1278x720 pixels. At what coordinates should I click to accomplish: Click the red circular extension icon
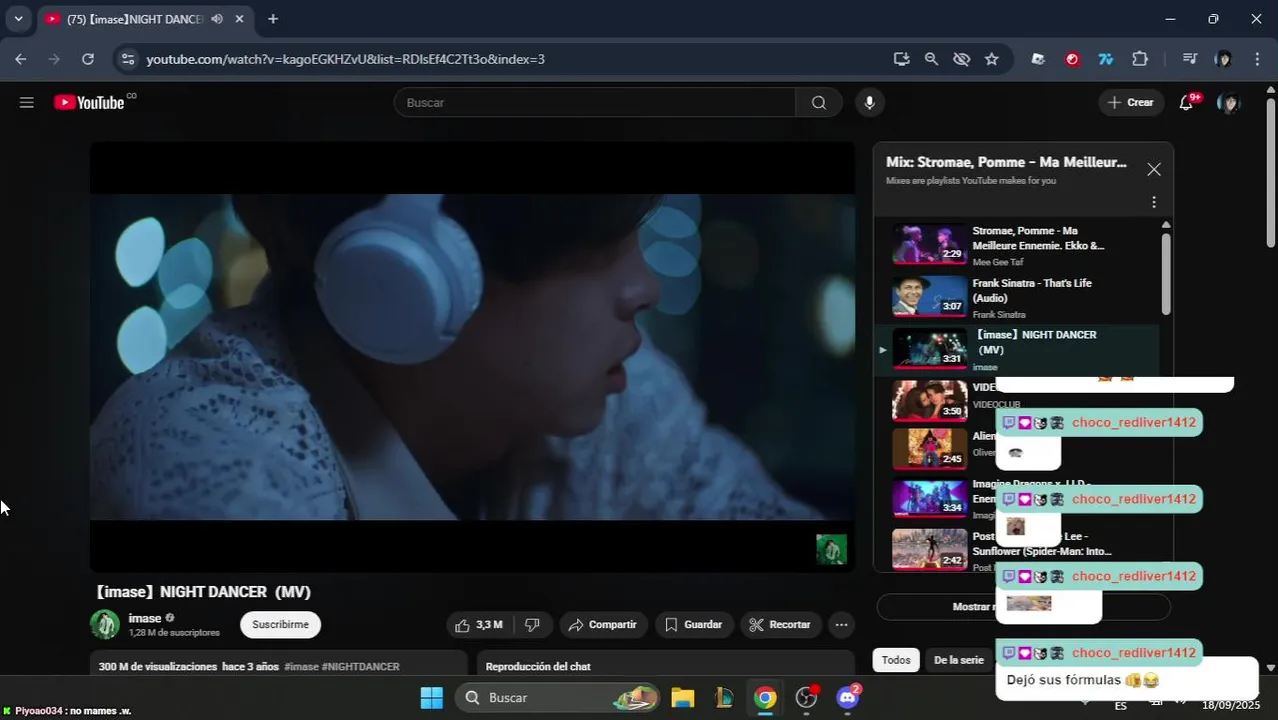1072,59
